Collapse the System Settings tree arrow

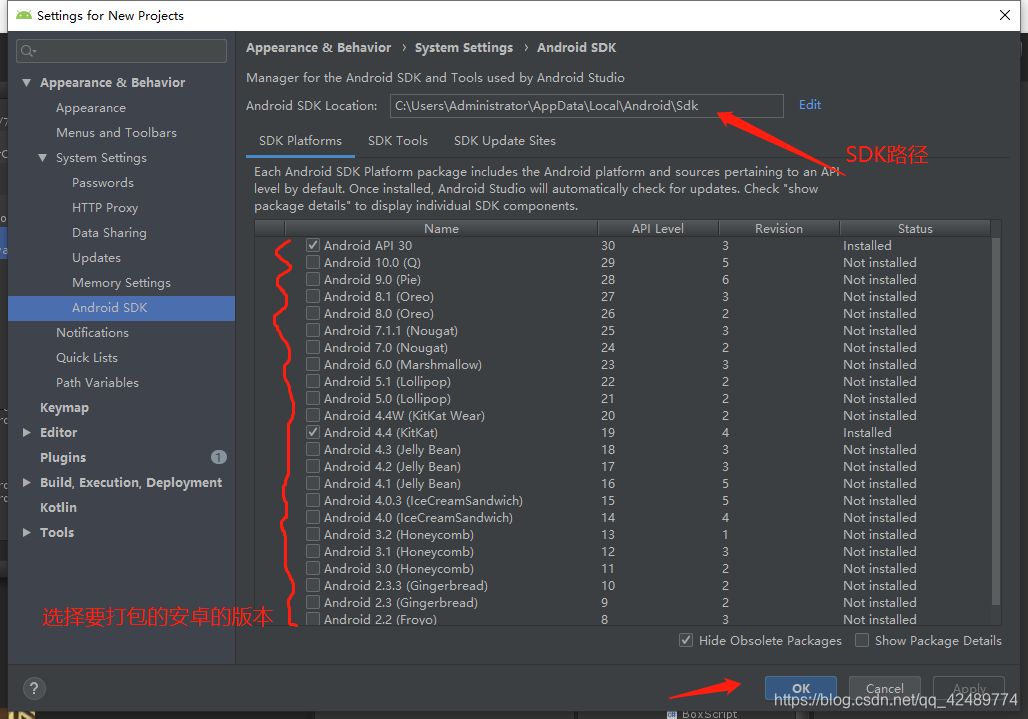click(43, 158)
